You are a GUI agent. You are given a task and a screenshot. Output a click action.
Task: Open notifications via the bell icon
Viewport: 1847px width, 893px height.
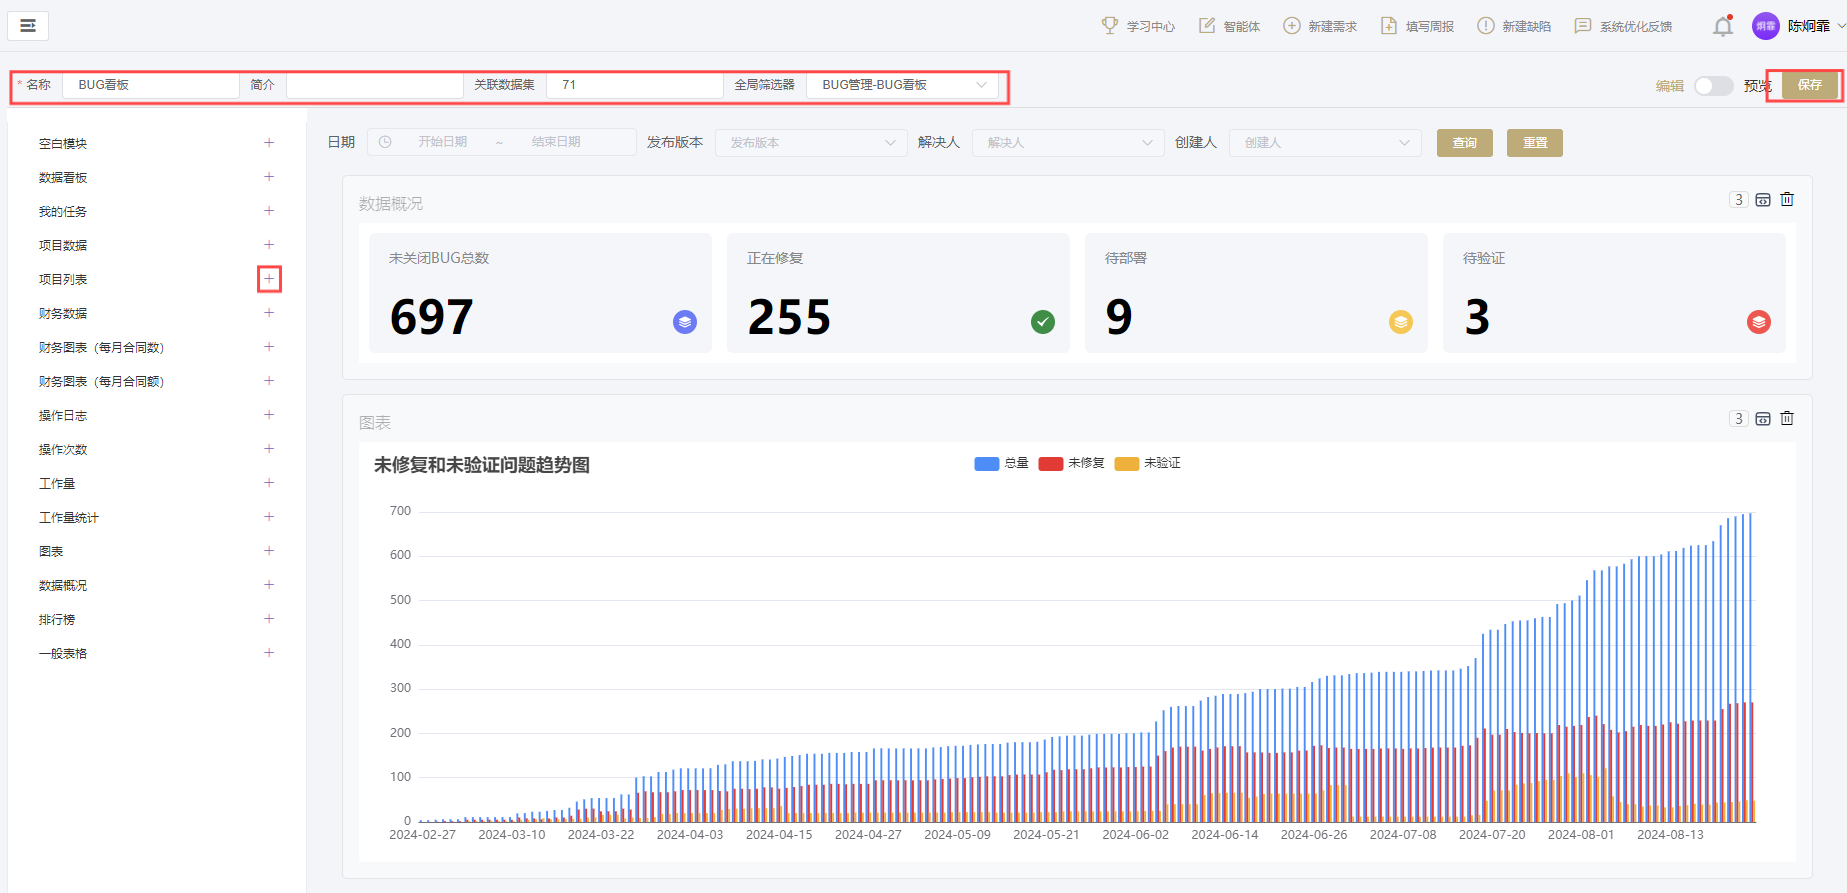point(1723,27)
